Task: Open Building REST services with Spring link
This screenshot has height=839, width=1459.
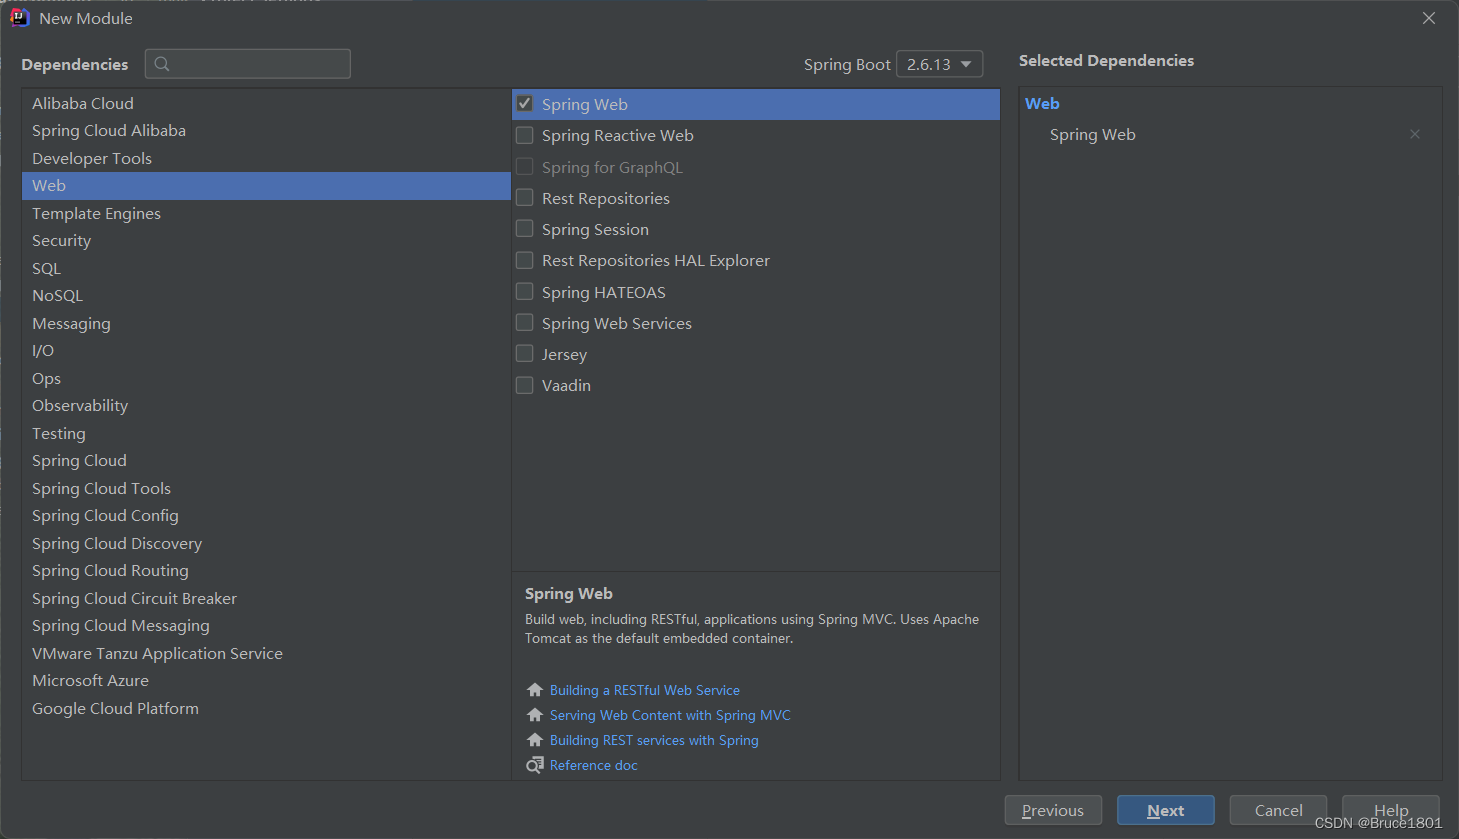Action: 654,740
